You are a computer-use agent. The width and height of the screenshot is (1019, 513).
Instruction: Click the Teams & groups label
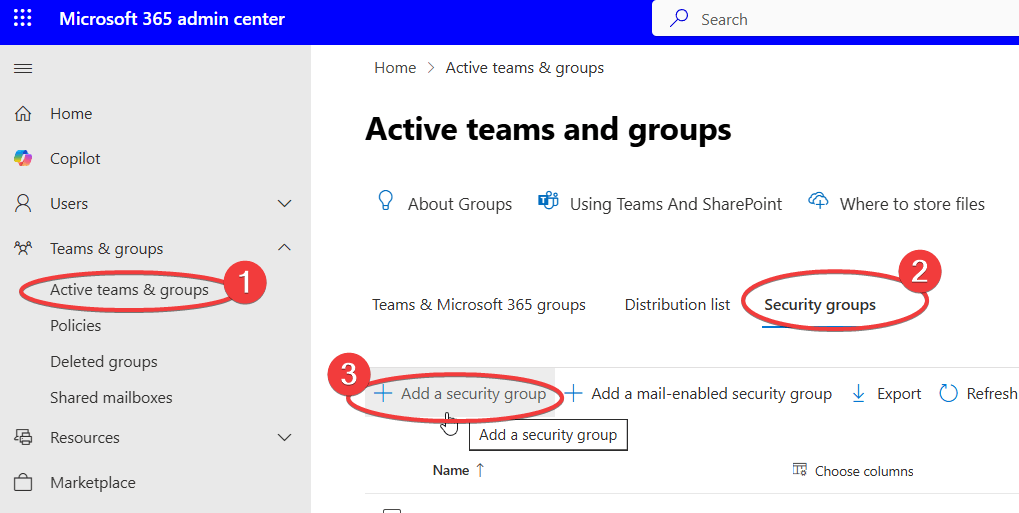tap(107, 249)
